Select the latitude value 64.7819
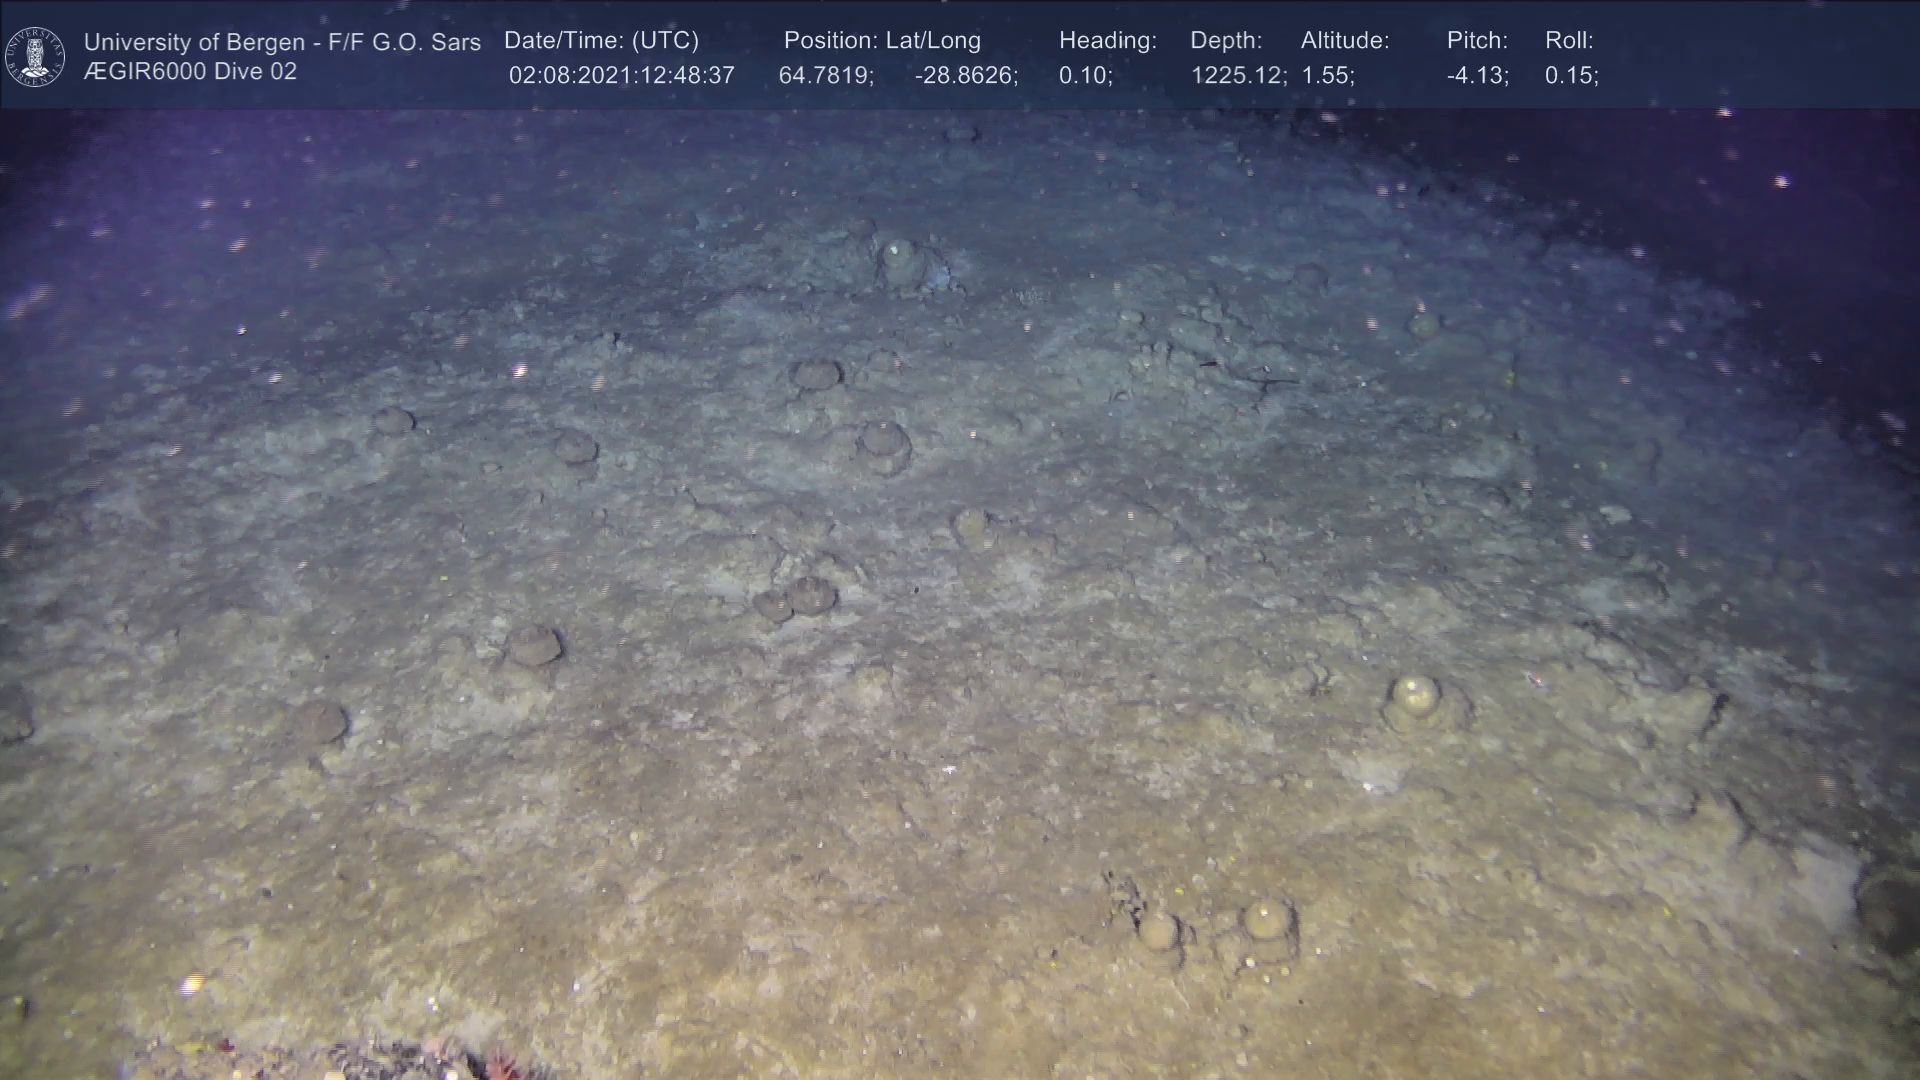 click(x=826, y=76)
